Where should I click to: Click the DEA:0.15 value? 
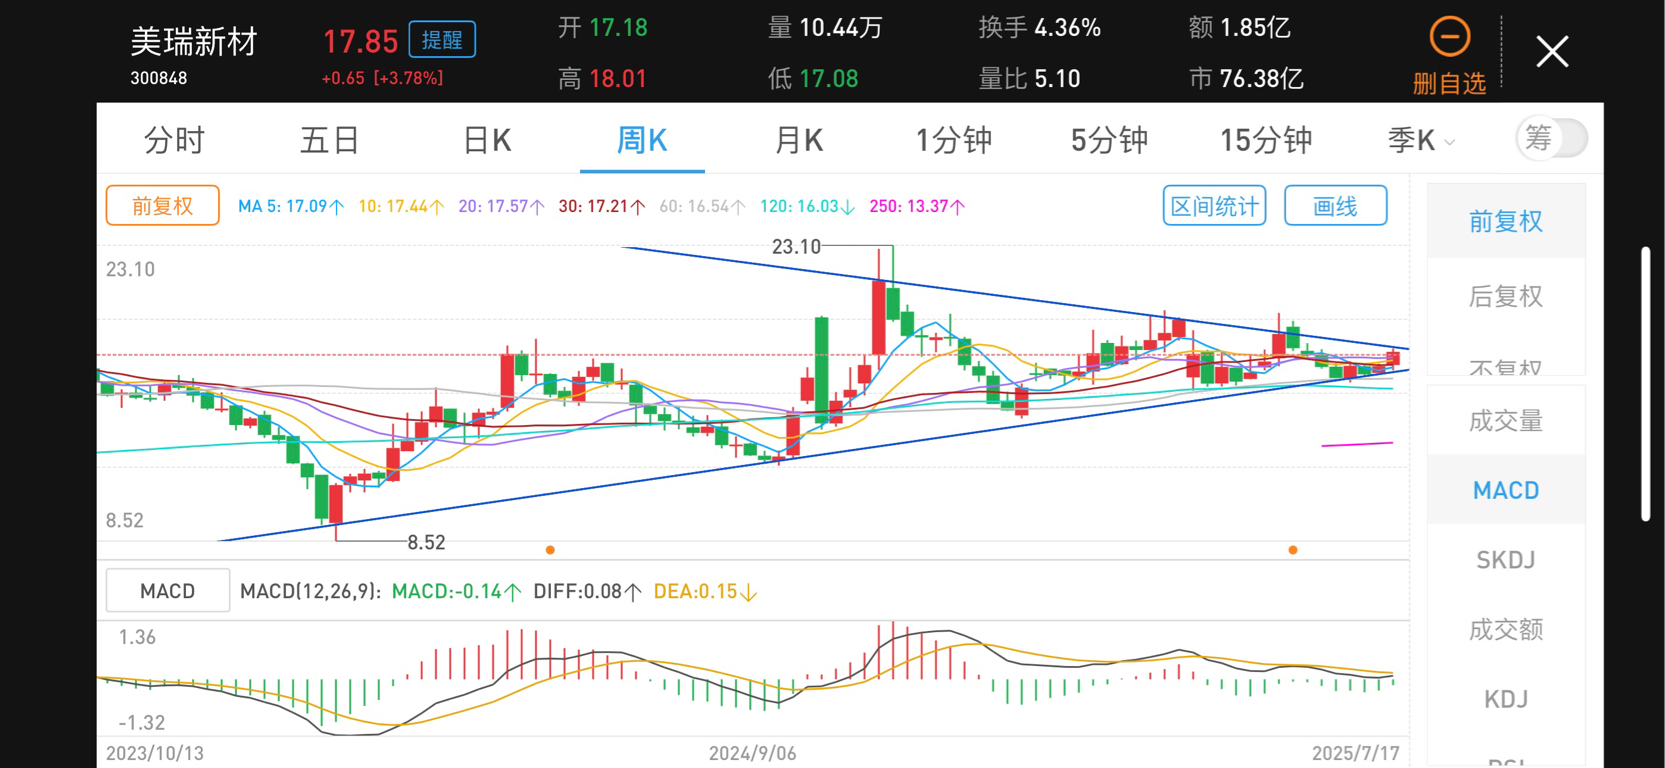[705, 591]
